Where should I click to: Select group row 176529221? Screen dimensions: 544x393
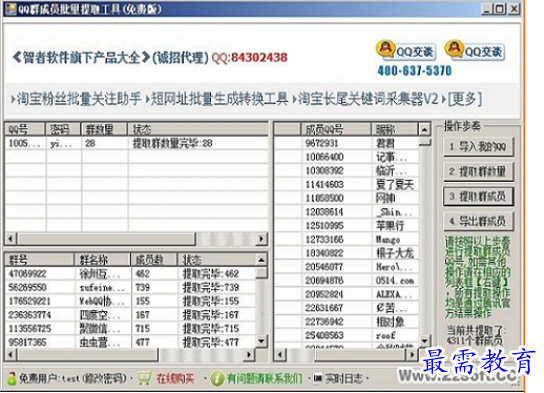(x=130, y=301)
